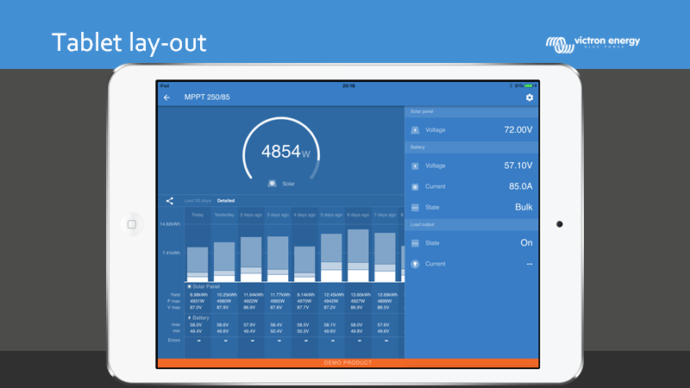Viewport: 690px width, 388px height.
Task: Click the P max row label
Action: click(174, 301)
